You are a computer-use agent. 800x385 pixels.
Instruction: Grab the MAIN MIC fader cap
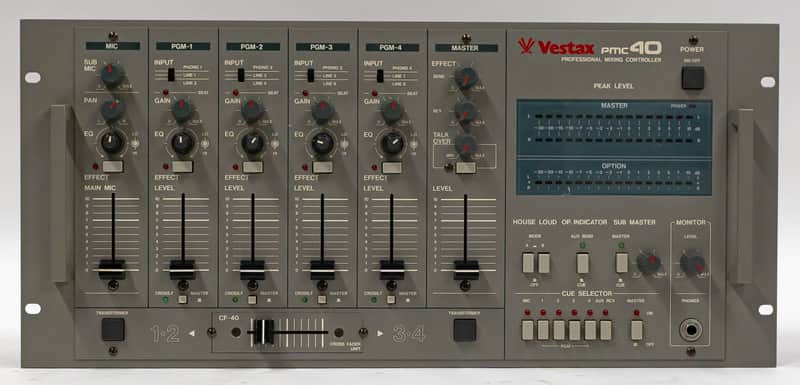click(112, 269)
